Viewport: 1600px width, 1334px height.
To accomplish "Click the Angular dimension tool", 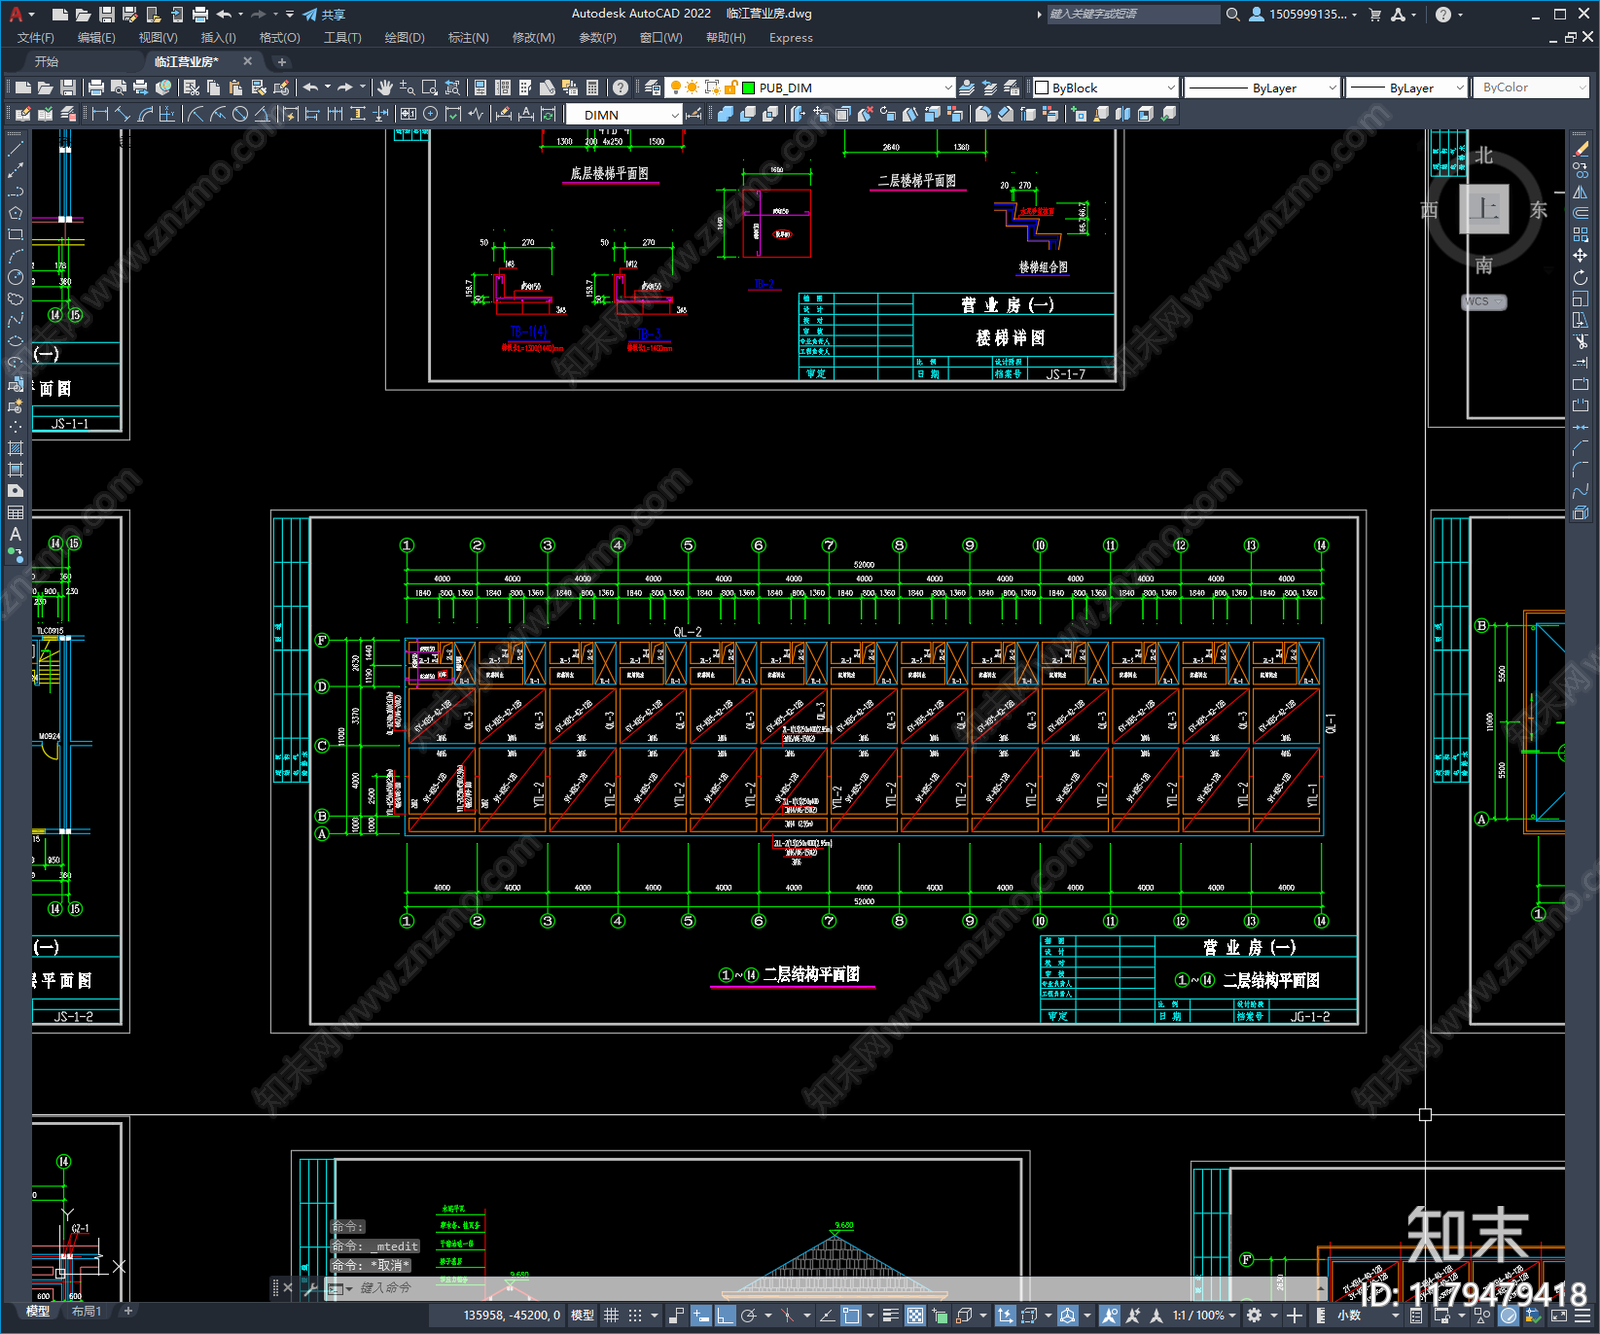I will pos(262,114).
